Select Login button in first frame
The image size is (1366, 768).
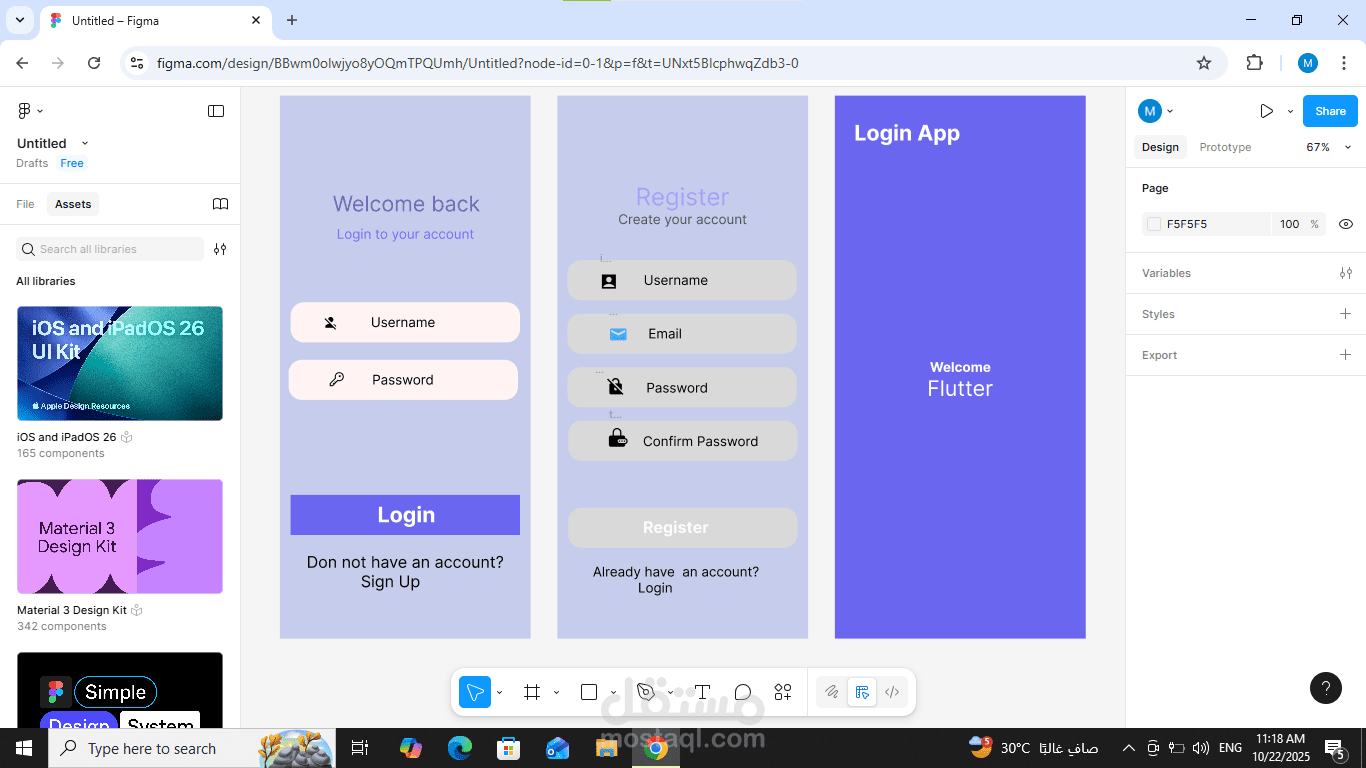405,515
